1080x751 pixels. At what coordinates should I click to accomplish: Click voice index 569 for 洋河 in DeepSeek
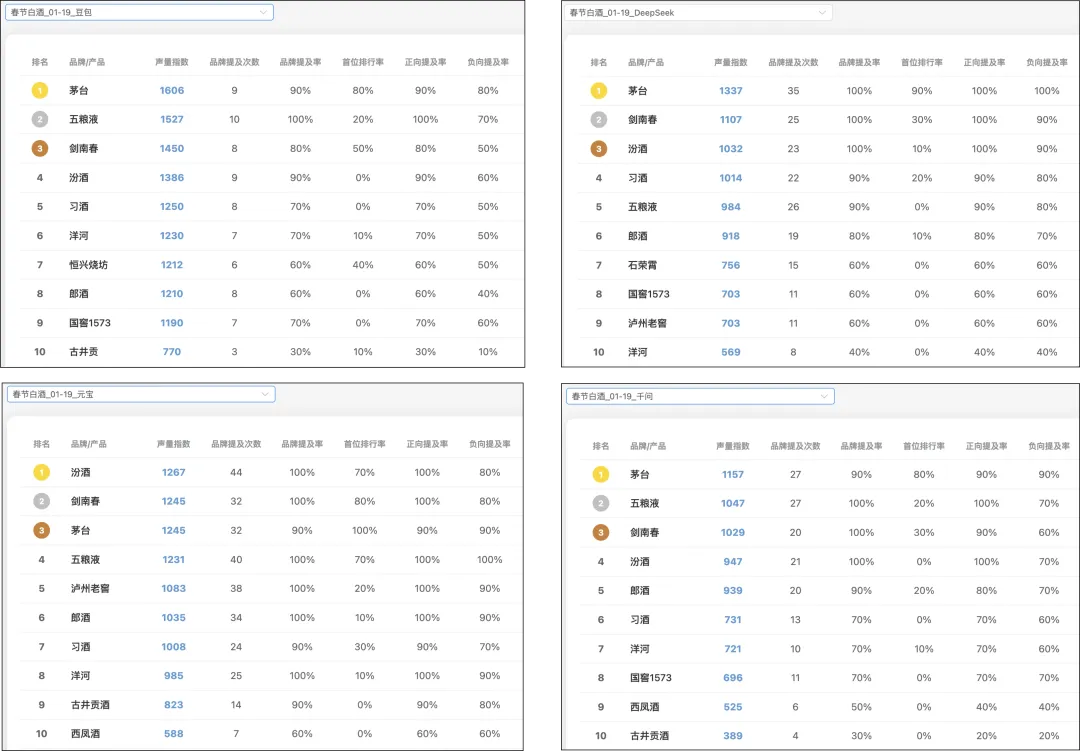[x=731, y=352]
